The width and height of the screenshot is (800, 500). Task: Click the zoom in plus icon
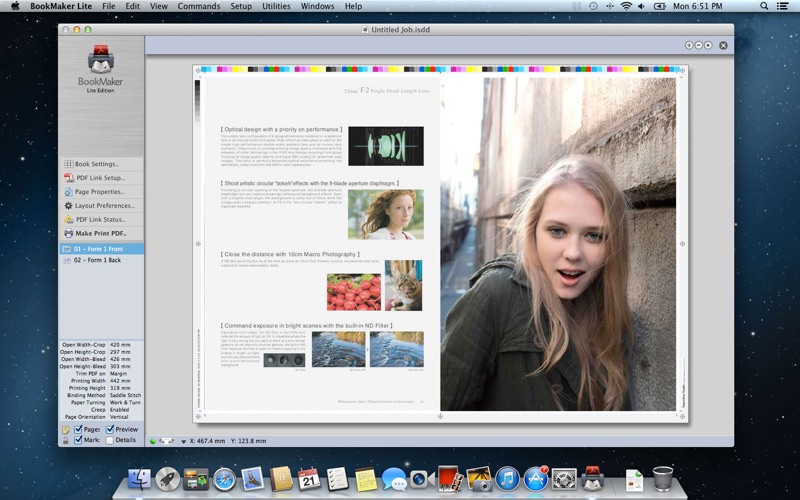point(689,45)
